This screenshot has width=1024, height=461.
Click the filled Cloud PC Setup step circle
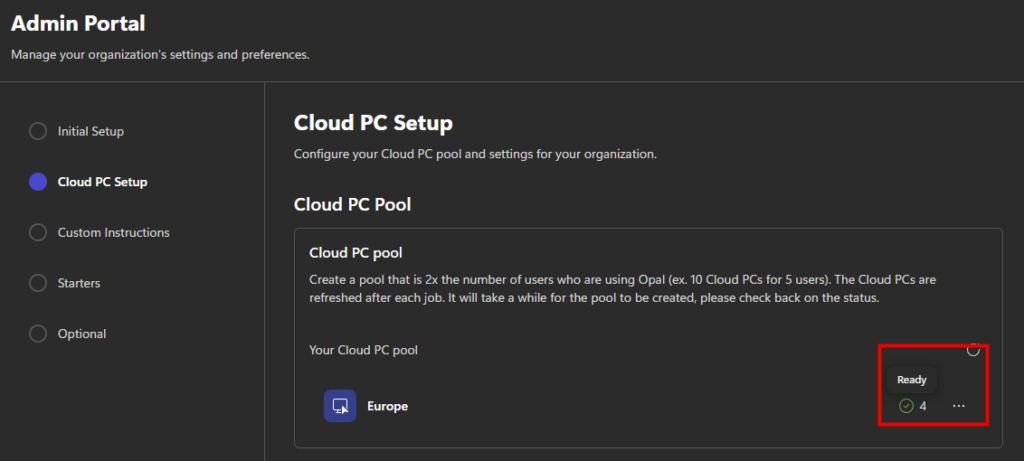[38, 182]
